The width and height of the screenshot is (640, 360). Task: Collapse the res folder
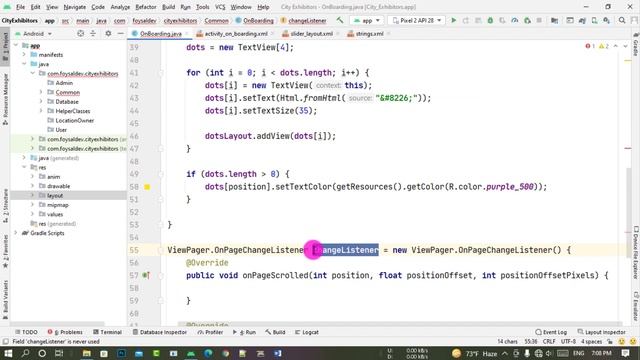coord(24,167)
